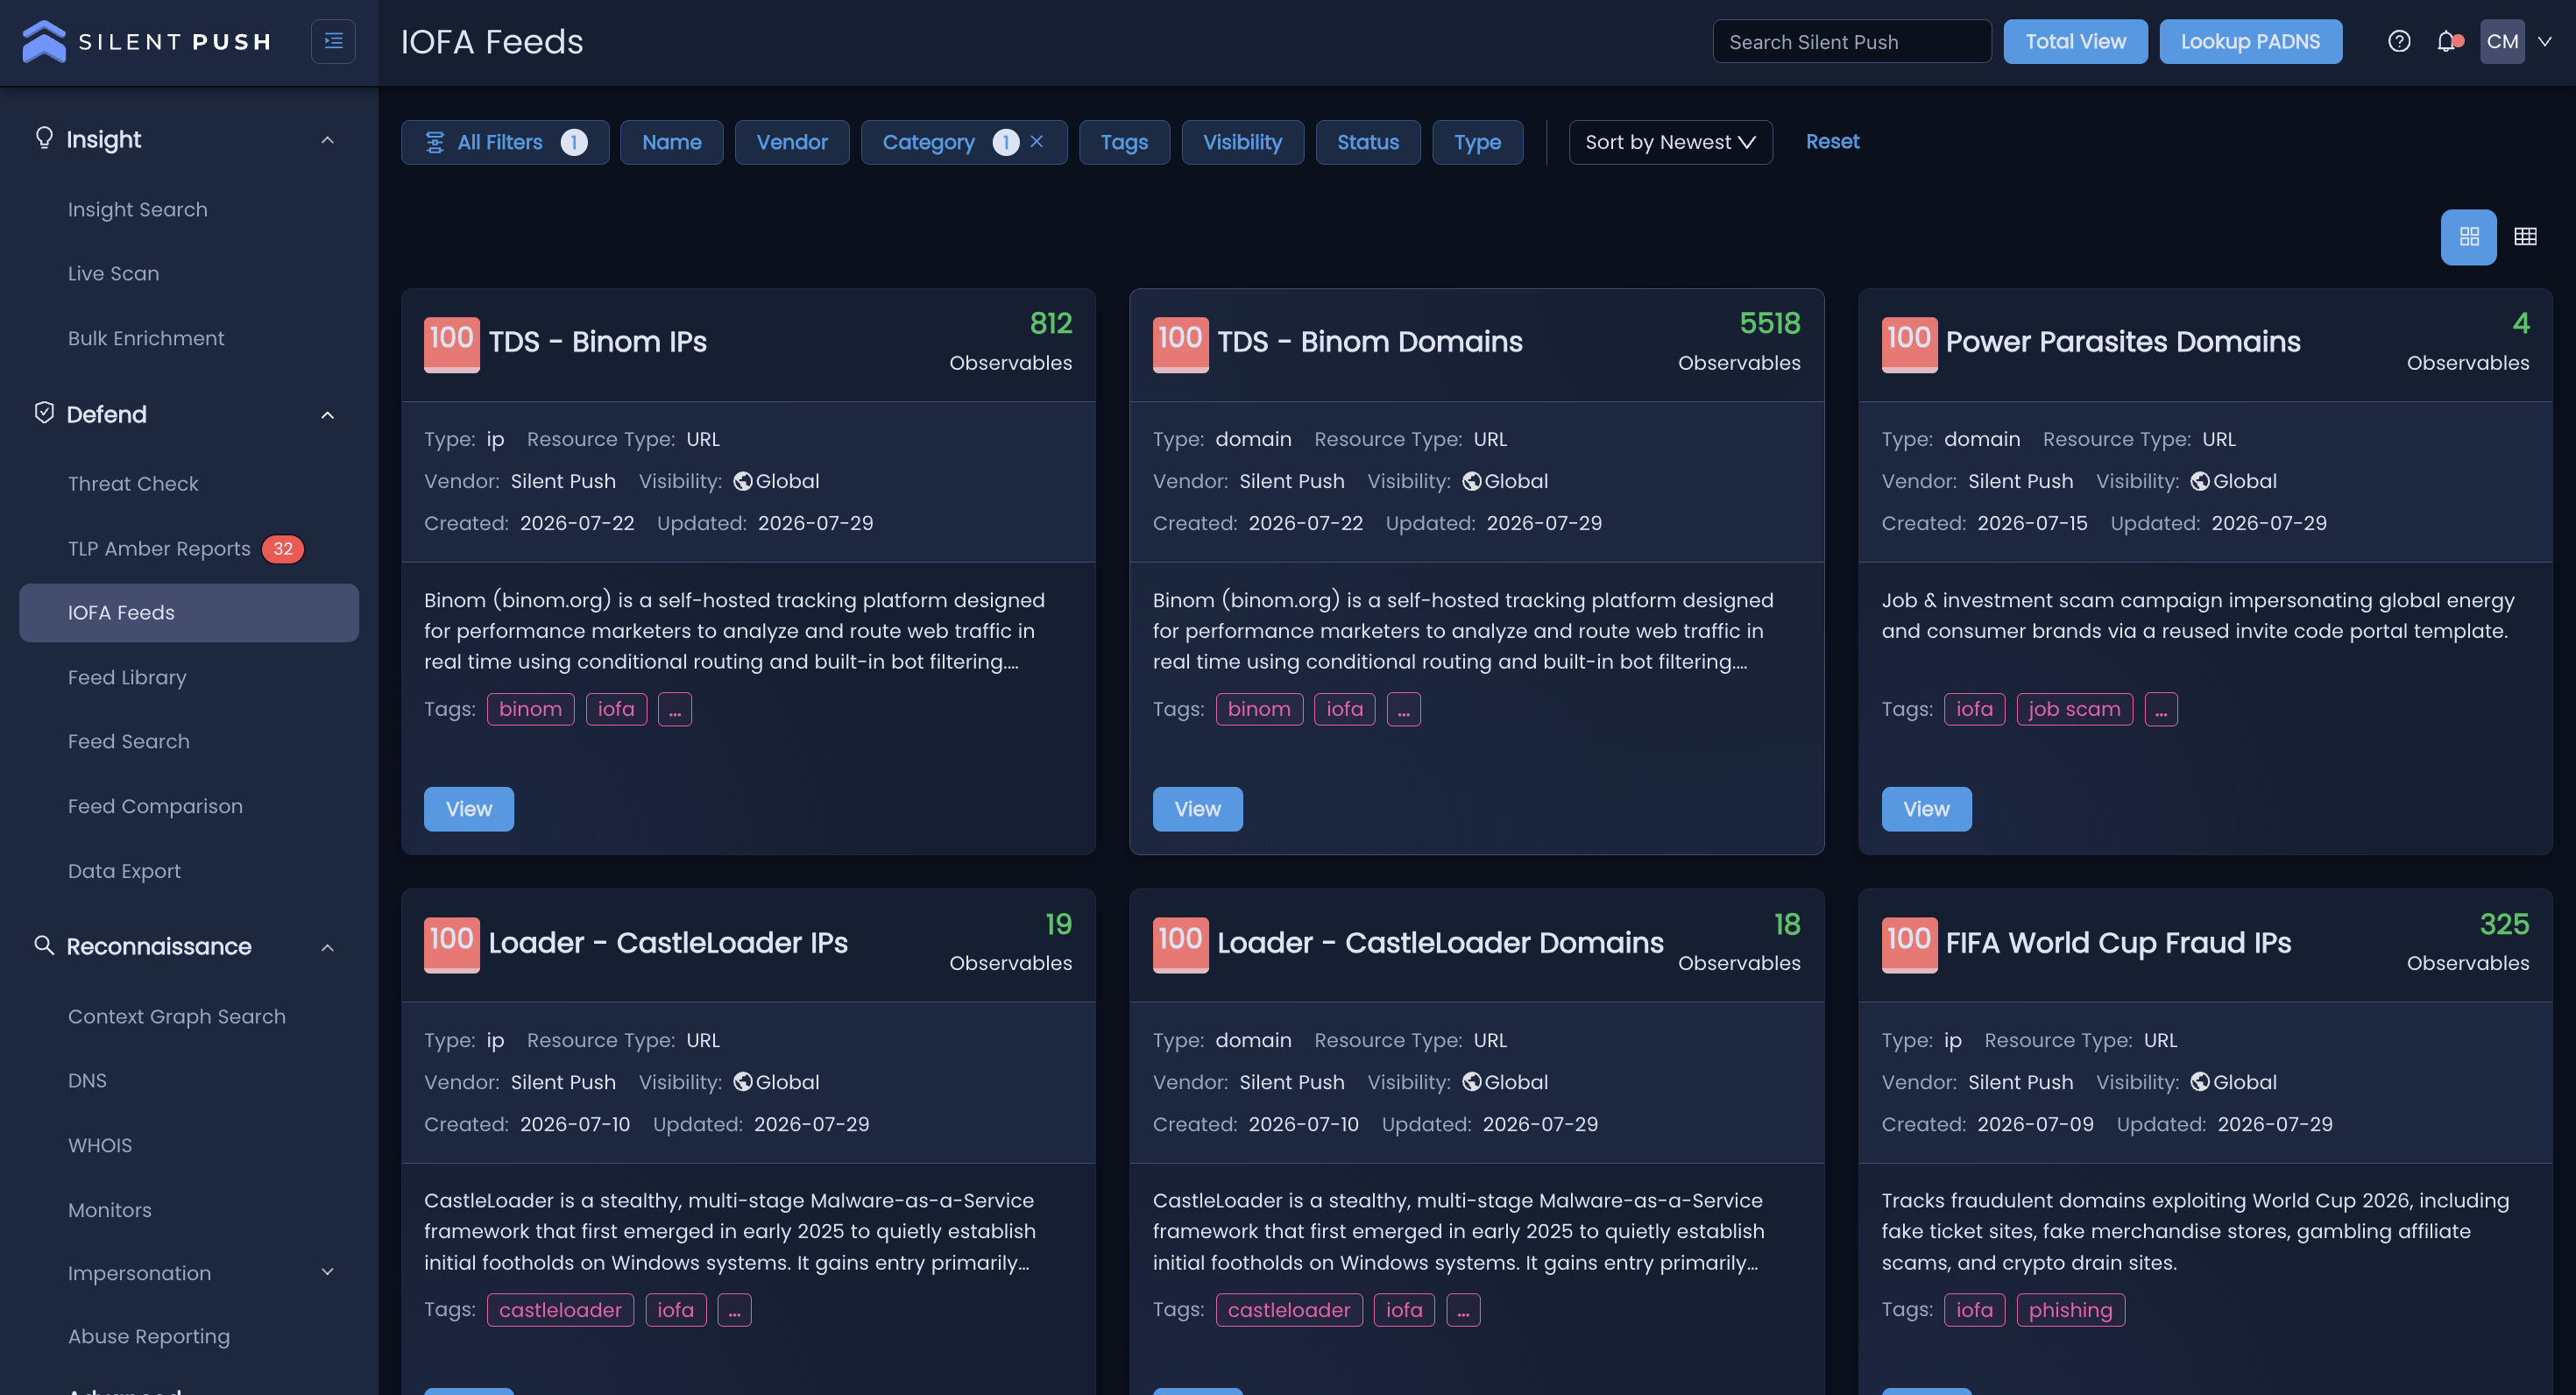Show more tags on CastleLoader Domains

click(x=1463, y=1310)
